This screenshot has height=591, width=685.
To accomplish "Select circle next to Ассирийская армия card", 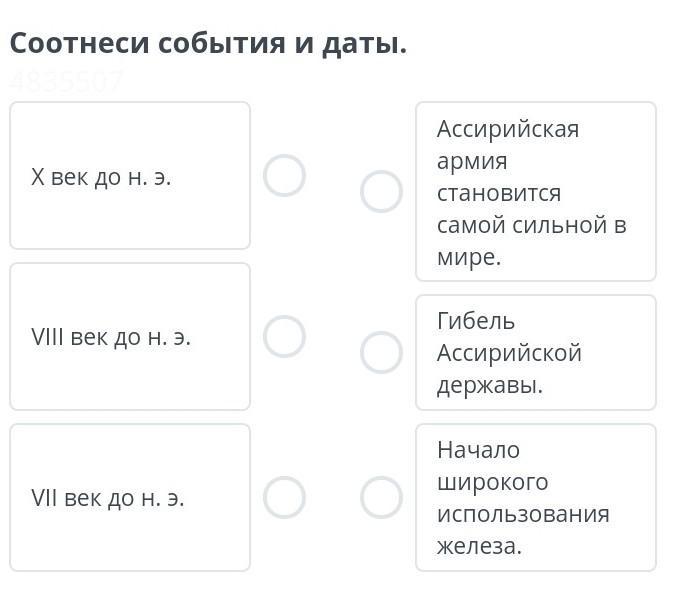I will [381, 191].
